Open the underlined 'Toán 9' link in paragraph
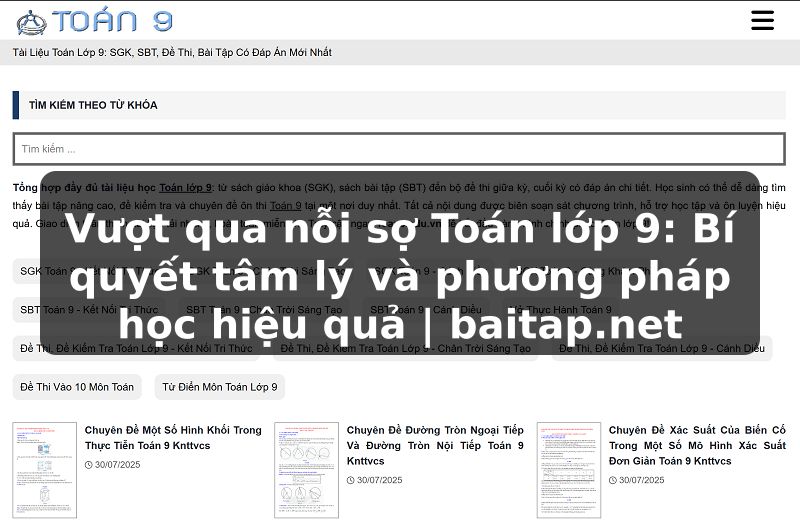The image size is (800, 526). coord(285,206)
